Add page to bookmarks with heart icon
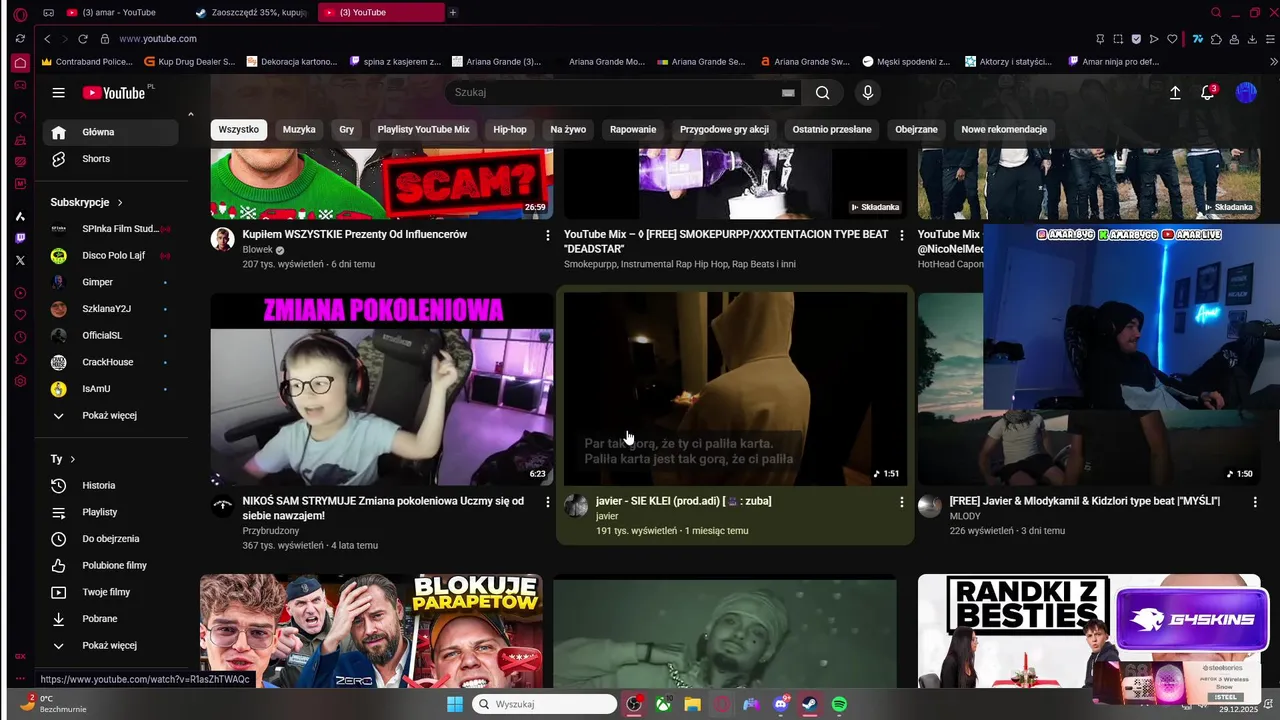 click(x=1172, y=39)
